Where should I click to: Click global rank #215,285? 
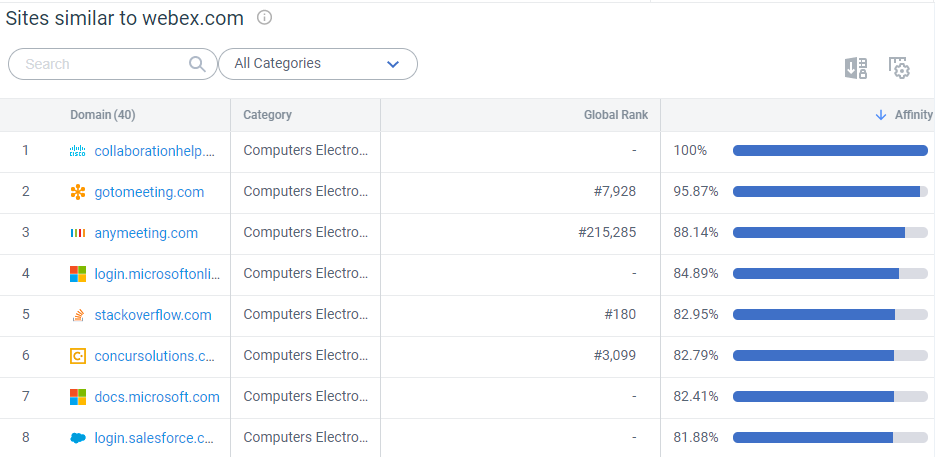[x=607, y=233]
